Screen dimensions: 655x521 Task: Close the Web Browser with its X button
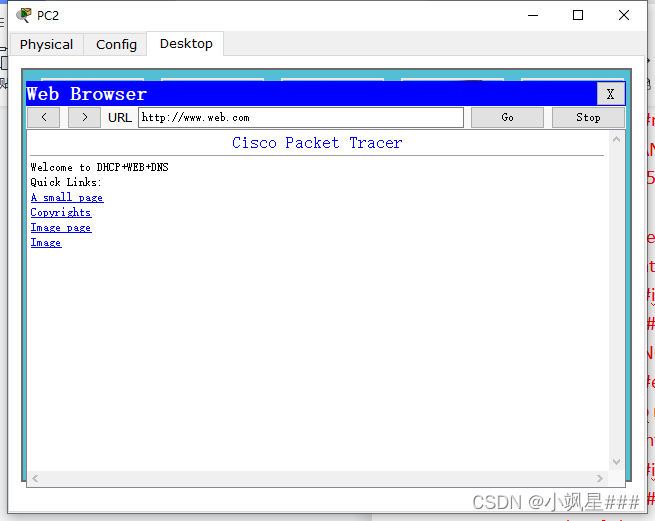point(610,94)
